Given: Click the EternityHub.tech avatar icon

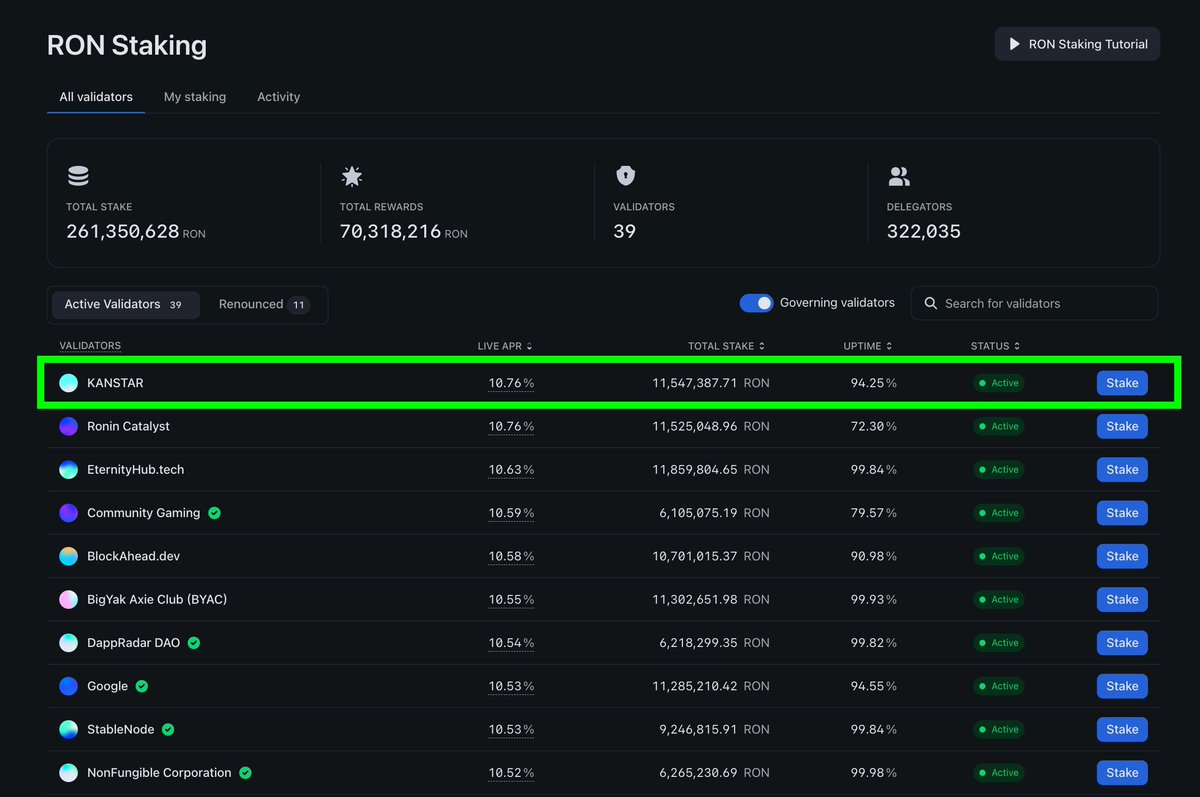Looking at the screenshot, I should tap(68, 470).
